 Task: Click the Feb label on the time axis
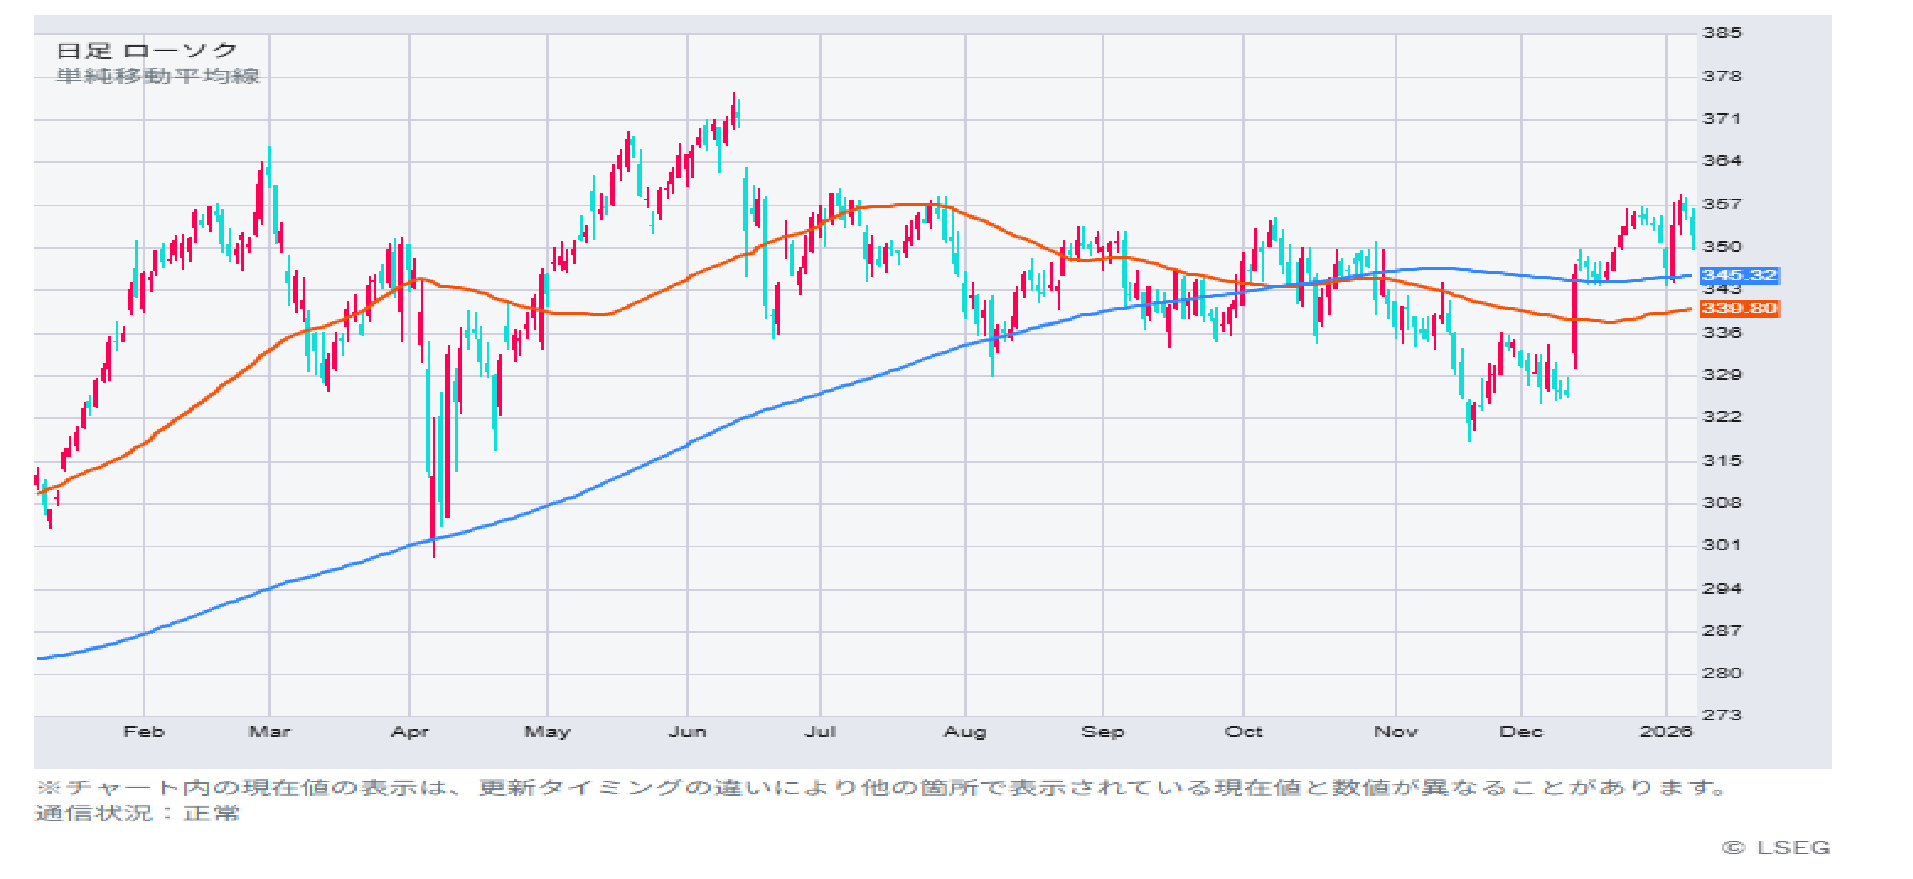(143, 732)
